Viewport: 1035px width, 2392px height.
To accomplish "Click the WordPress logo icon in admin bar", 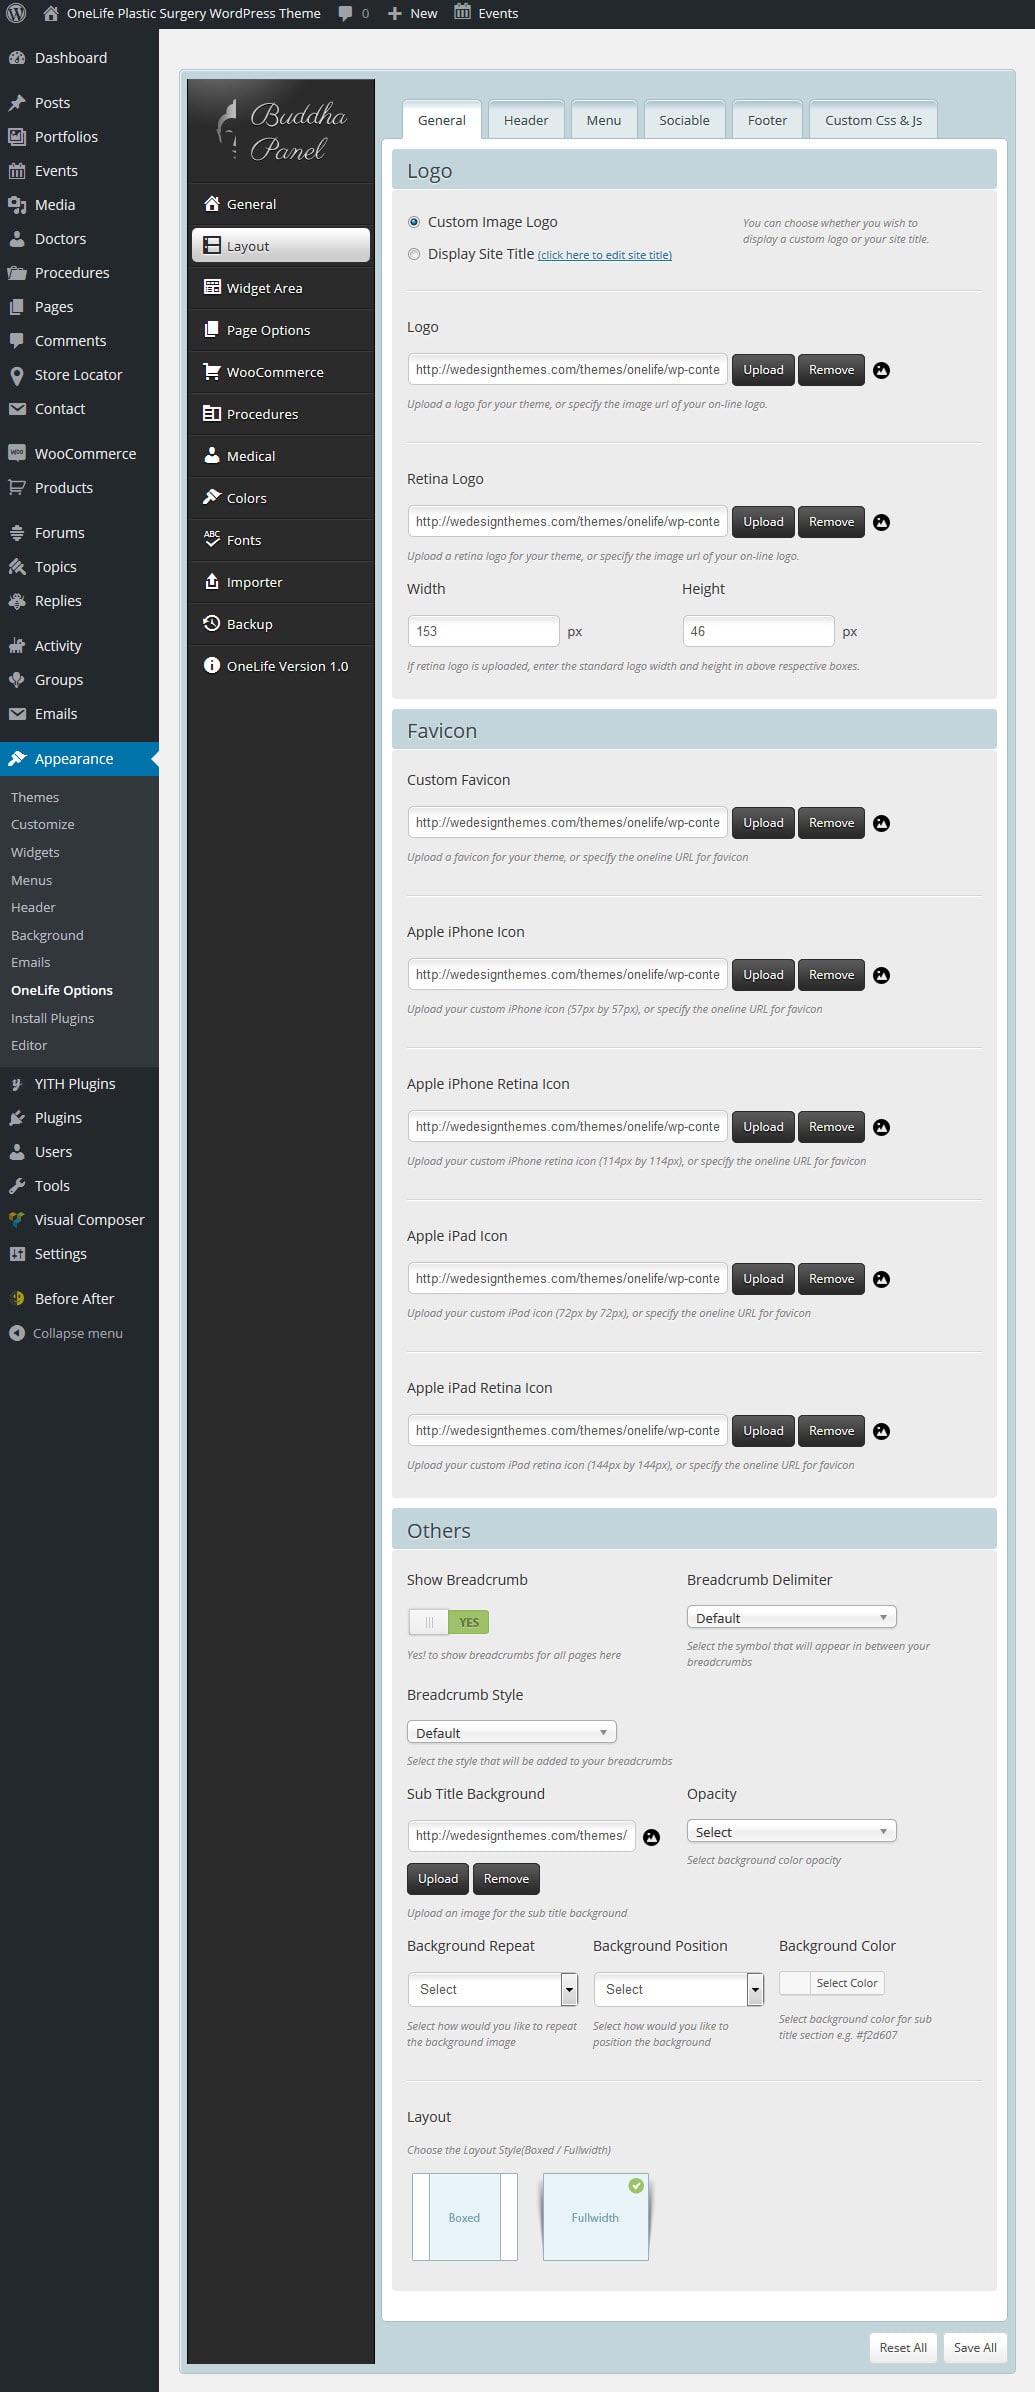I will point(16,13).
